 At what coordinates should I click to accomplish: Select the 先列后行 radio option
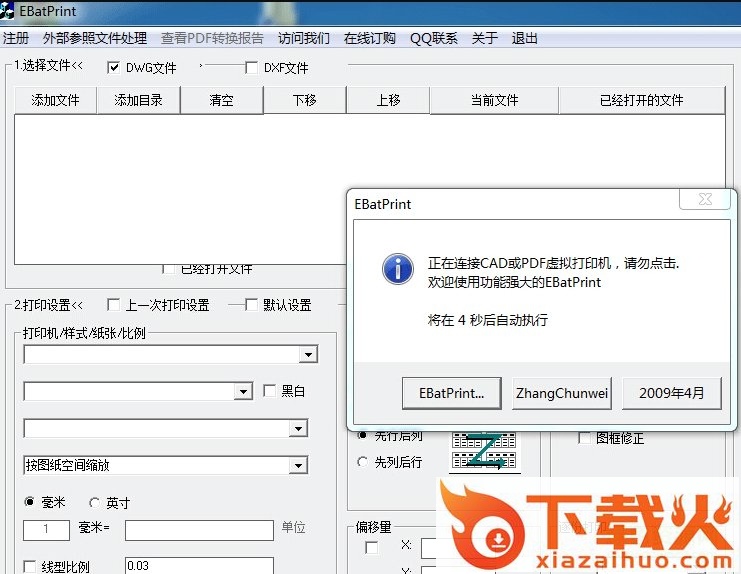coord(362,462)
